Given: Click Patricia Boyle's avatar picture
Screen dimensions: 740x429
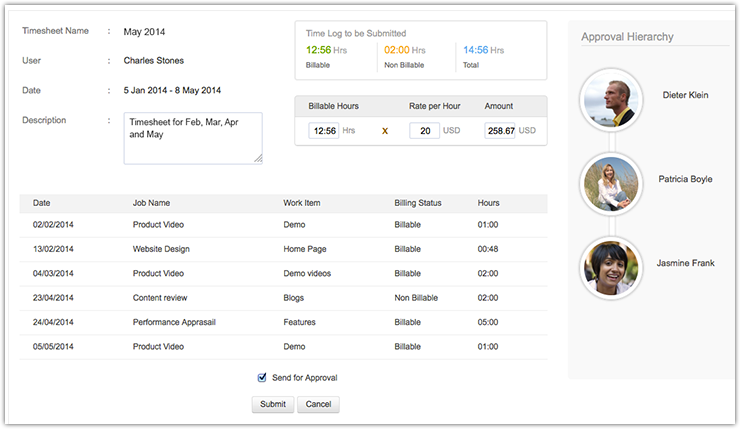Looking at the screenshot, I should 610,183.
